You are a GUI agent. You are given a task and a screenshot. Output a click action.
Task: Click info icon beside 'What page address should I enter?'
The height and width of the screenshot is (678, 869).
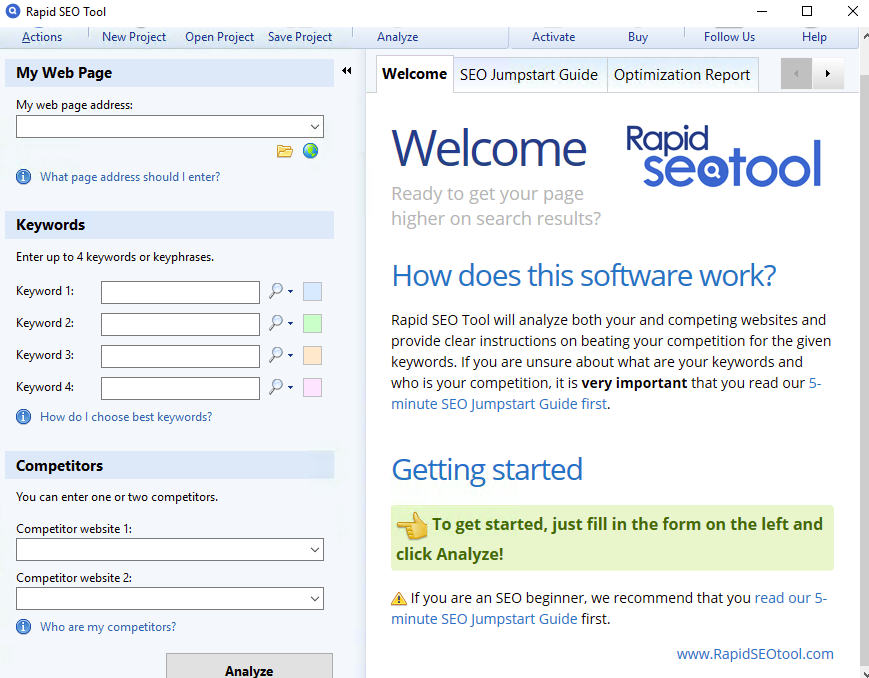coord(23,177)
